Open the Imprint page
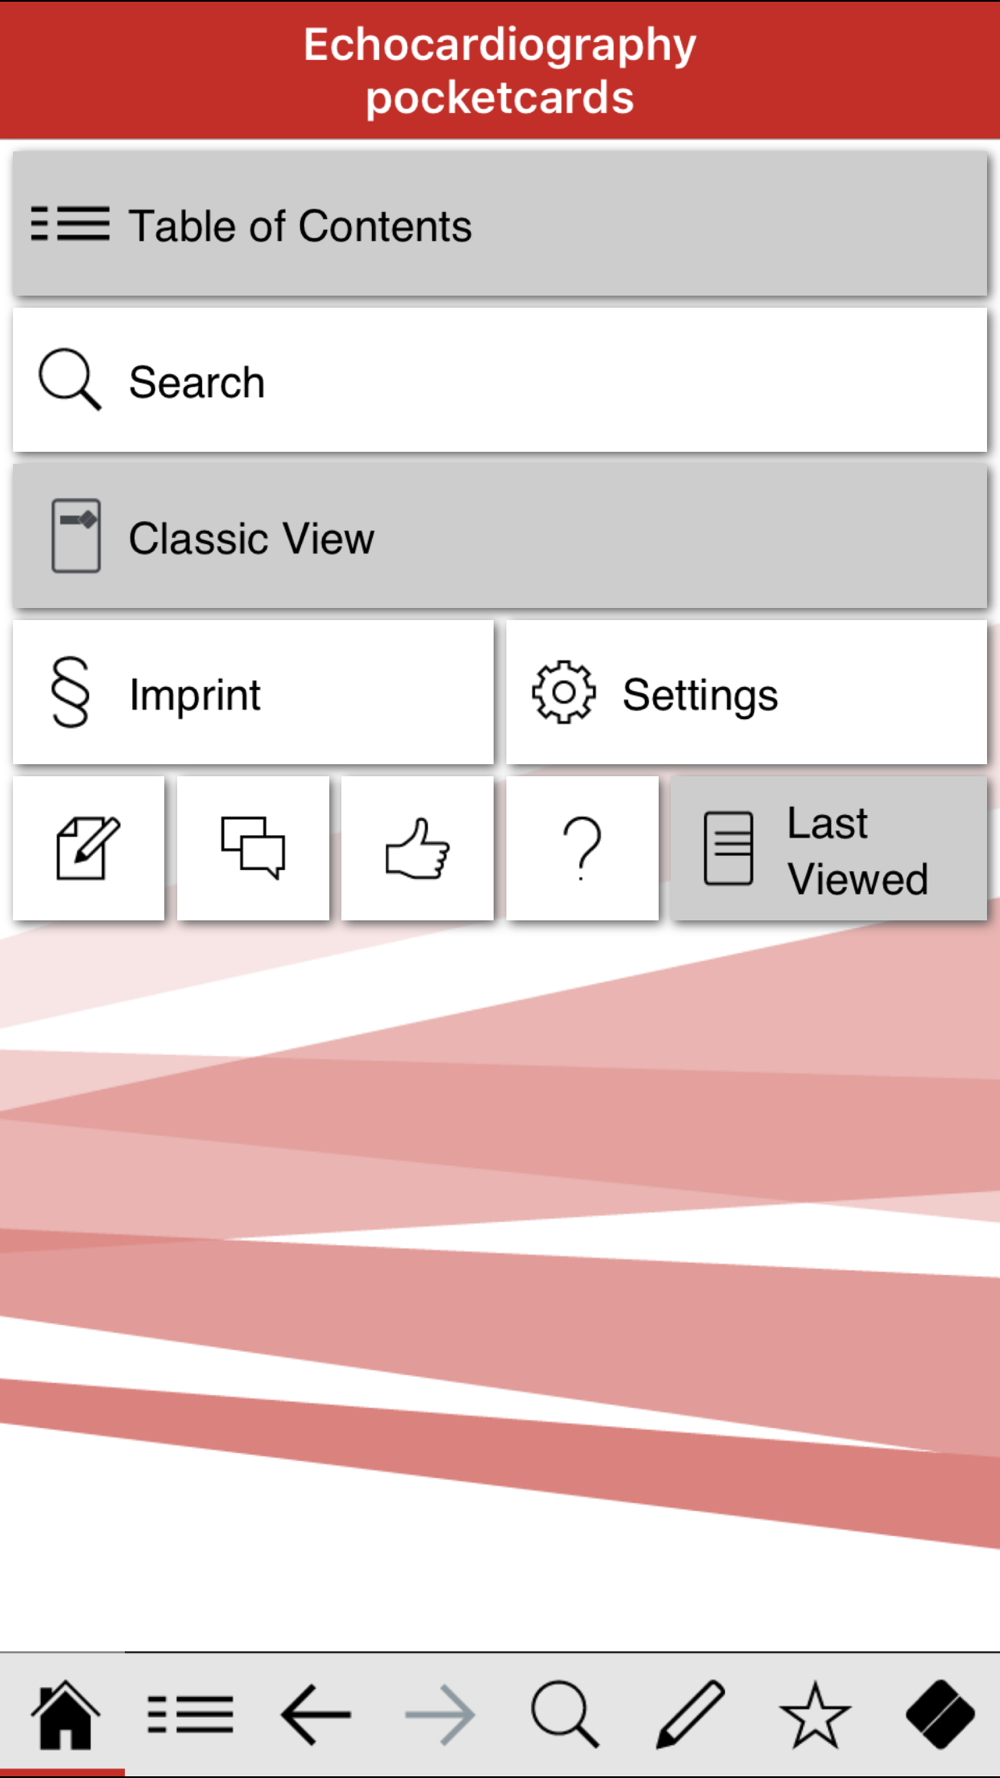The width and height of the screenshot is (1000, 1778). coord(253,692)
